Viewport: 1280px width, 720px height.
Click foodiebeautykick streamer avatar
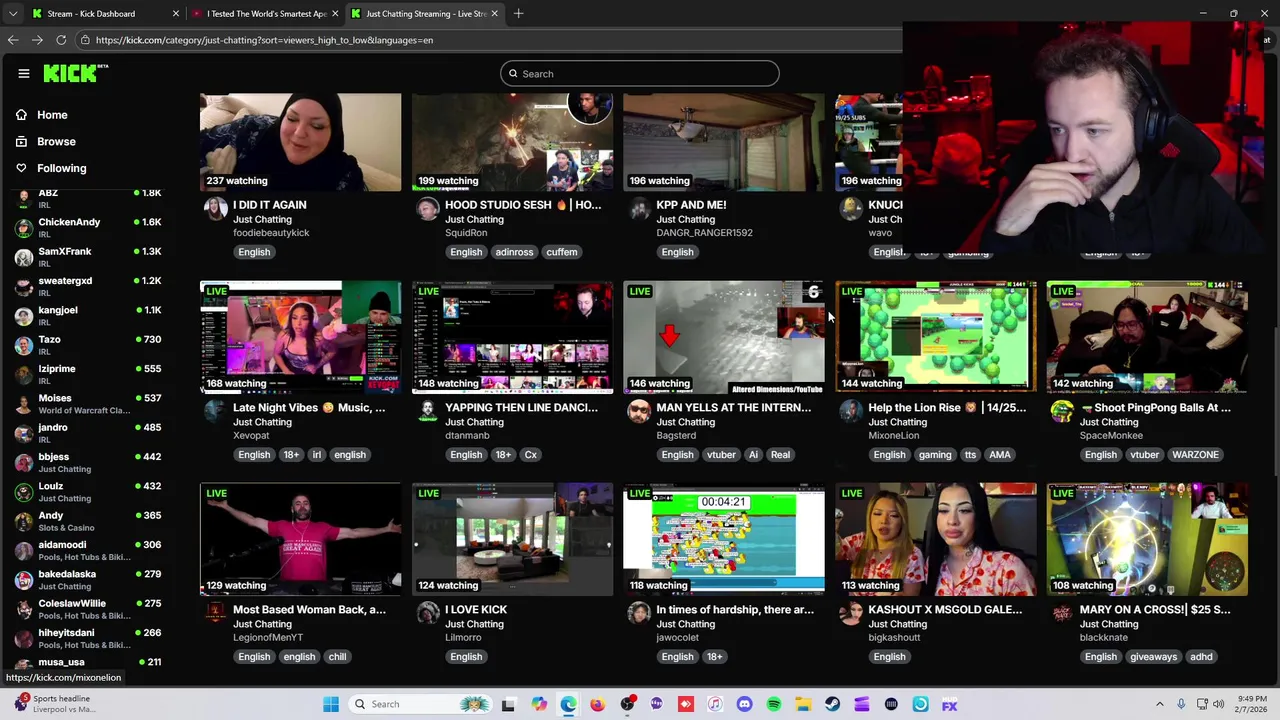215,208
